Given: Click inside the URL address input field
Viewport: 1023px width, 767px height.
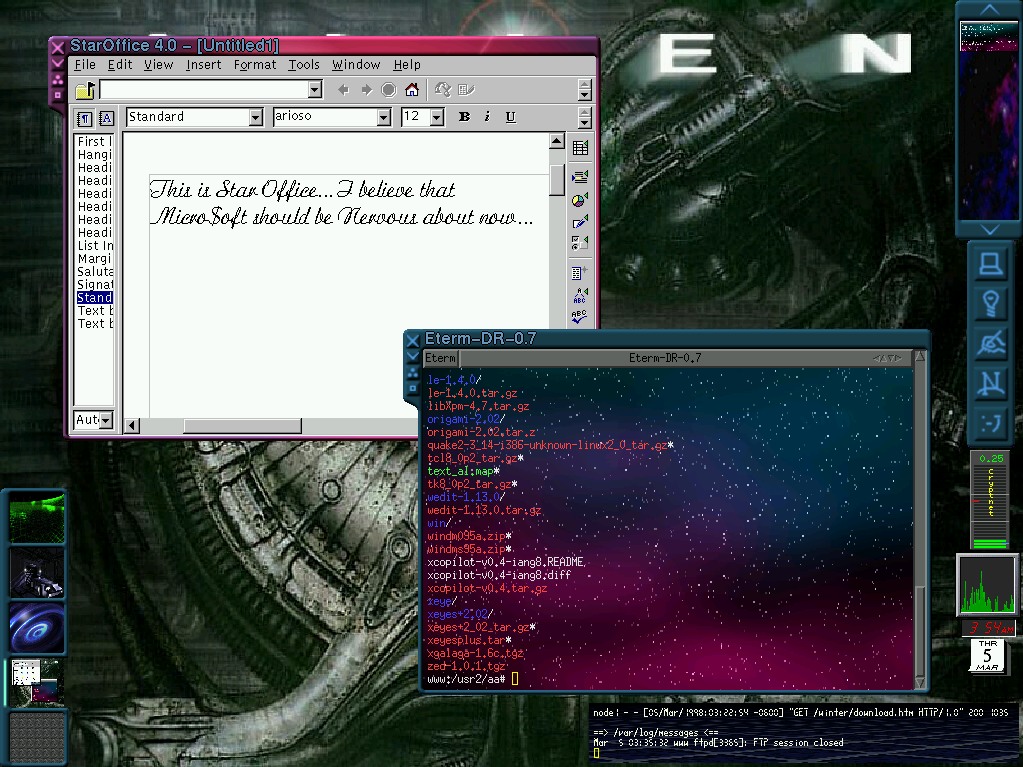Looking at the screenshot, I should (204, 89).
